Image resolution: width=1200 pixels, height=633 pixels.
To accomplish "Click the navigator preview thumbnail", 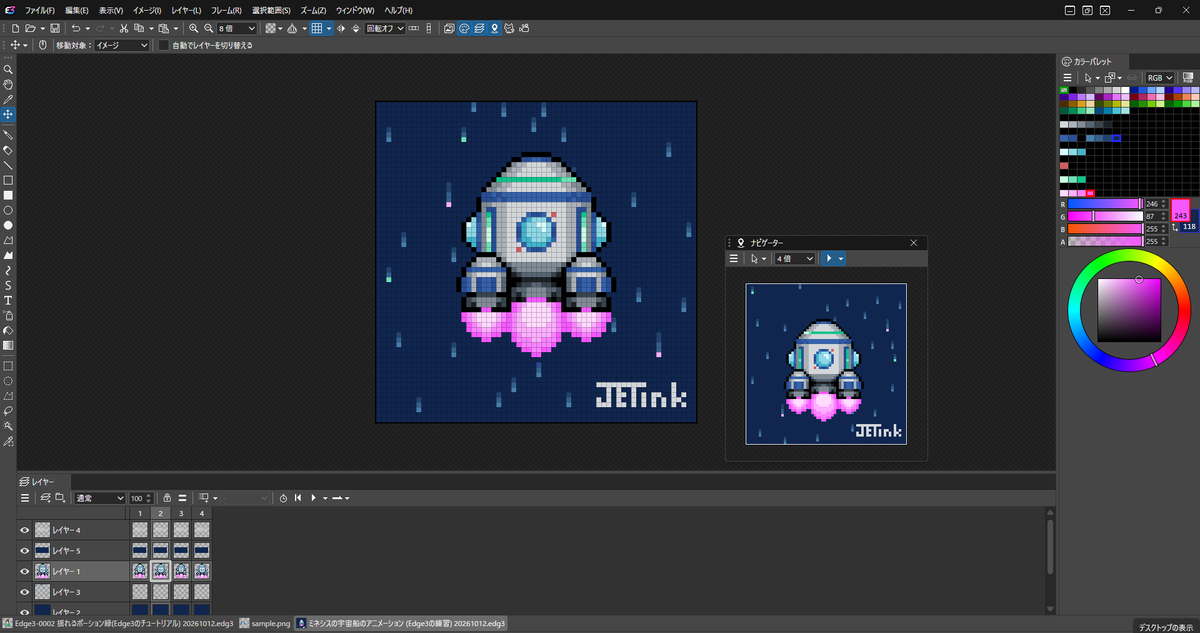I will click(x=826, y=364).
